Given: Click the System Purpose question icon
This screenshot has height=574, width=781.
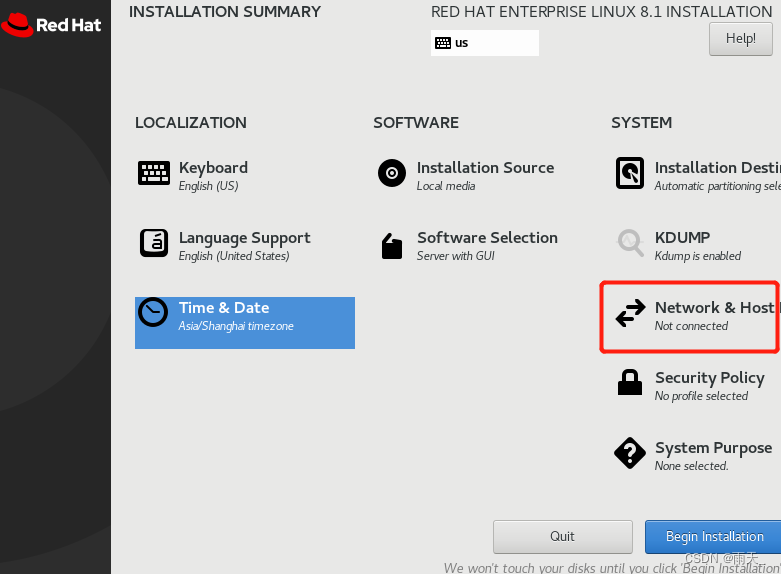Looking at the screenshot, I should coord(630,453).
